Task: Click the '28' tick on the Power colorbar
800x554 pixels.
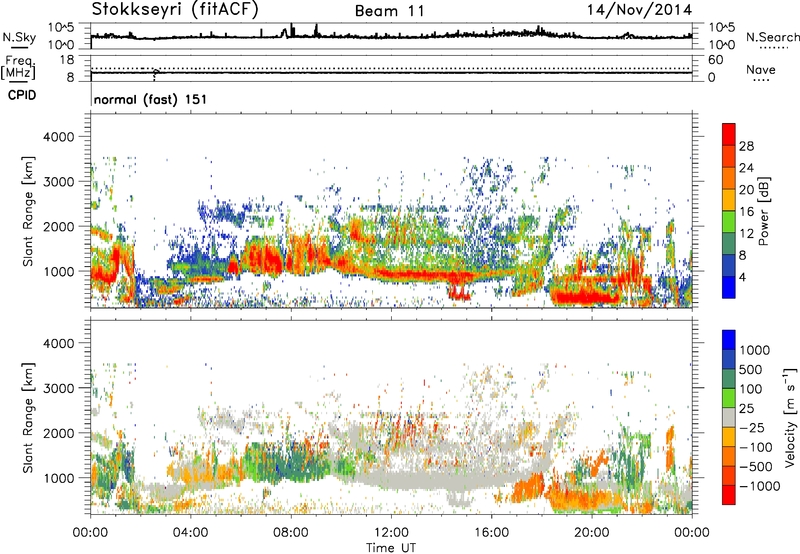Action: coord(746,146)
